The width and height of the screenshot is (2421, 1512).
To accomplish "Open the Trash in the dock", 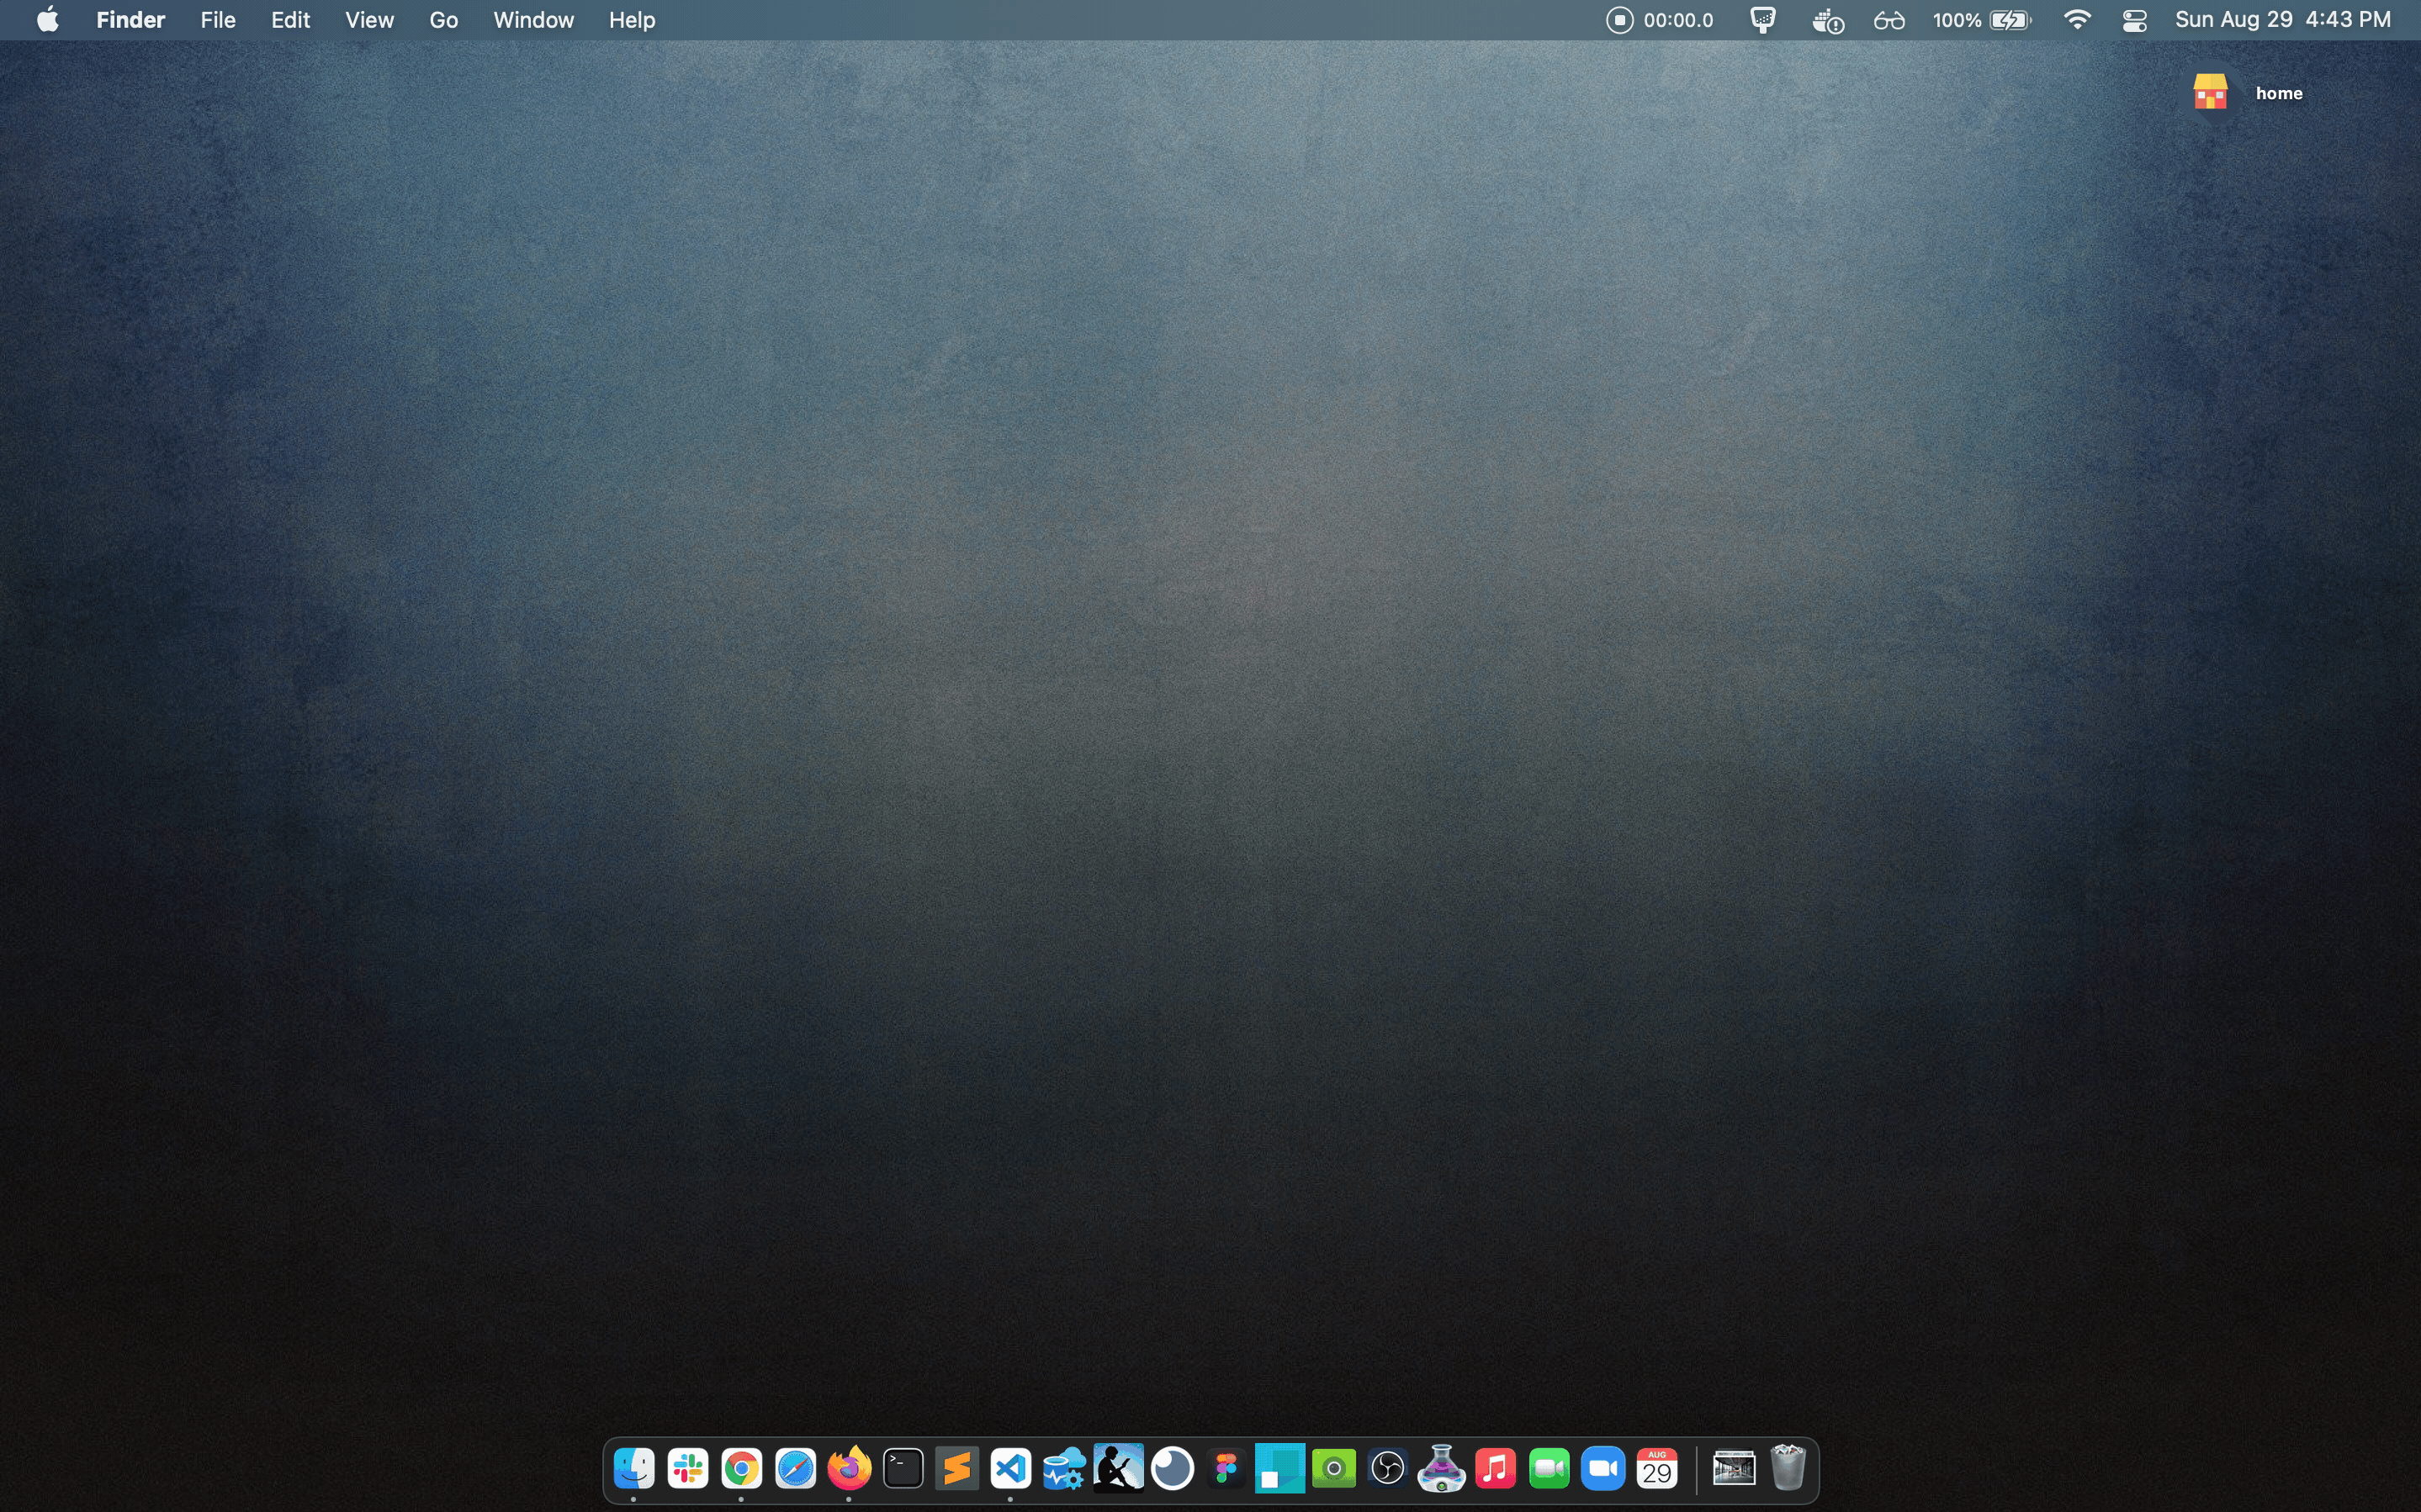I will 1788,1468.
